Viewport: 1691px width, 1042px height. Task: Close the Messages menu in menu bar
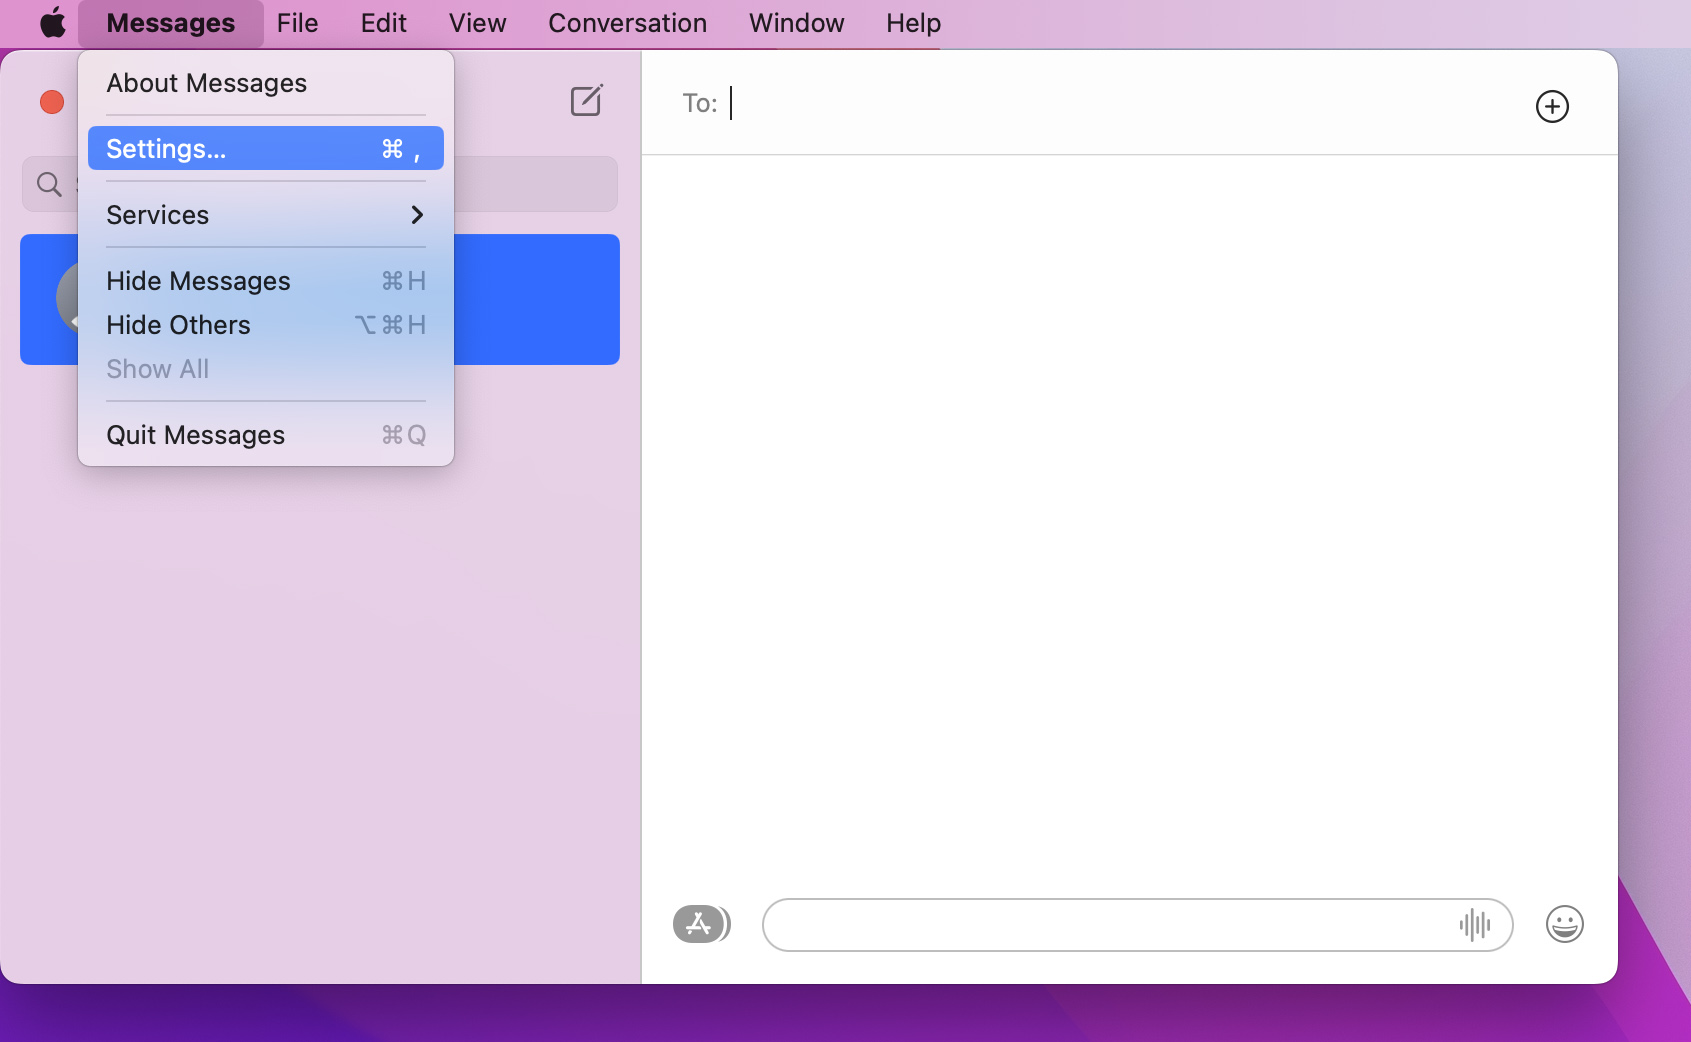pos(171,23)
